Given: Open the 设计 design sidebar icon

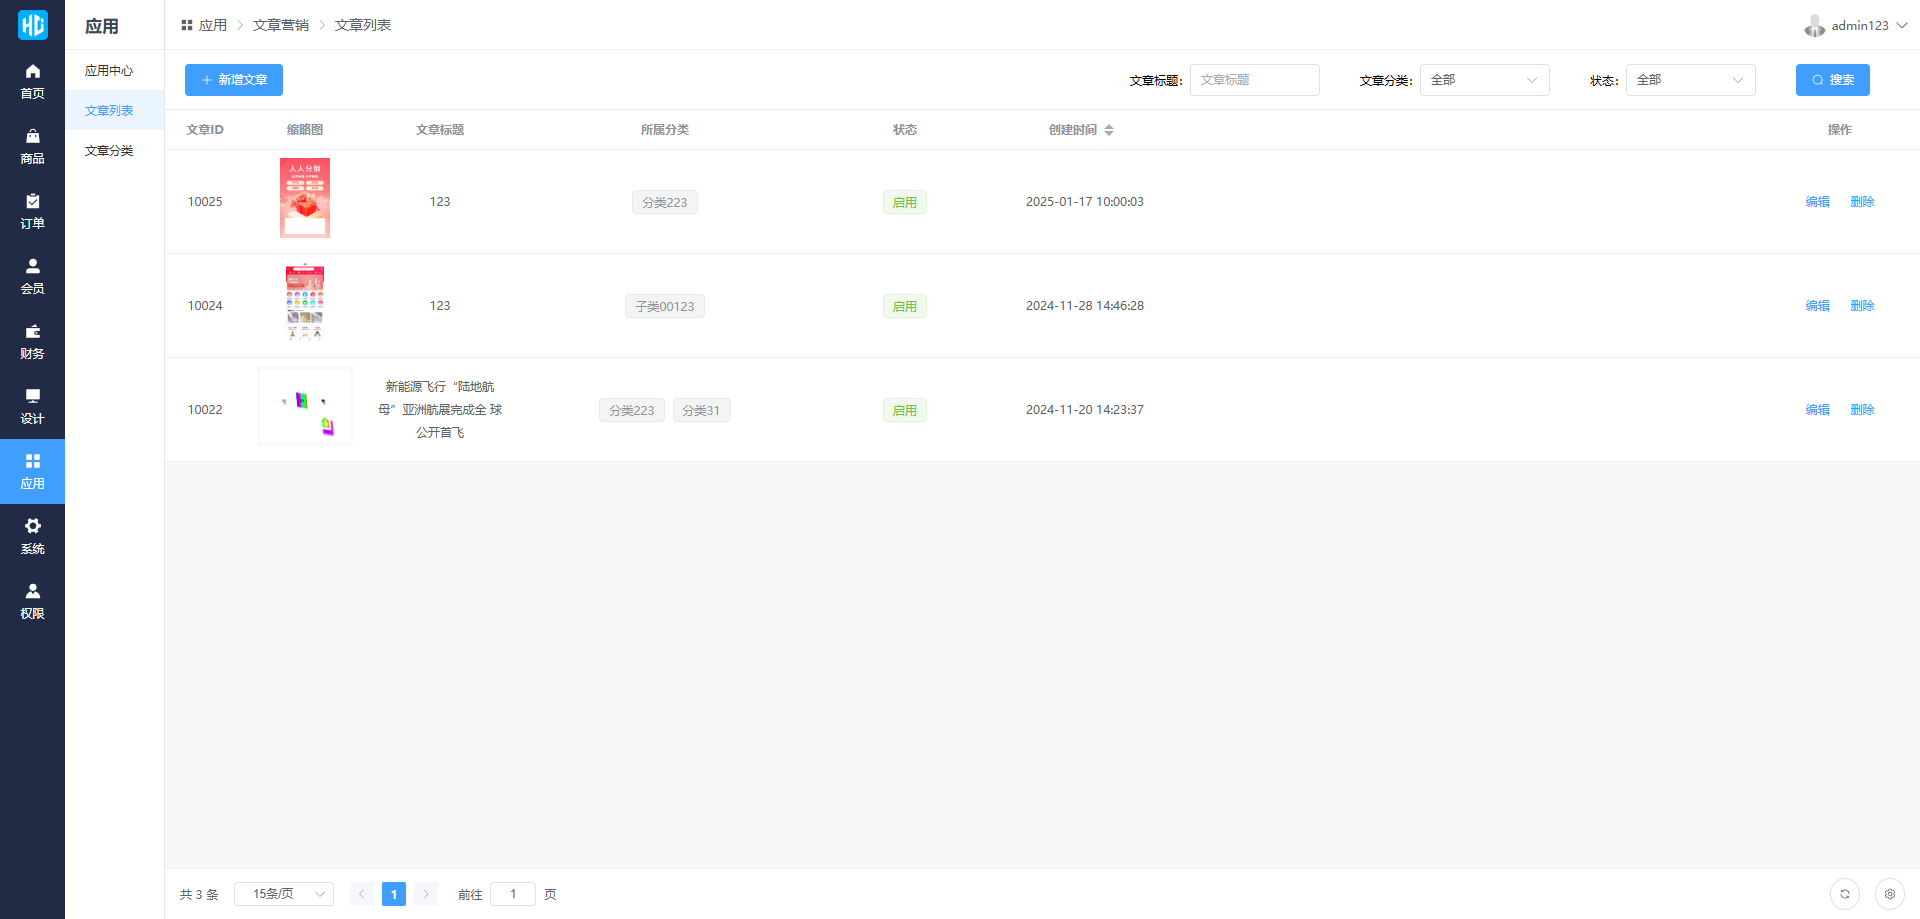Looking at the screenshot, I should pos(32,406).
